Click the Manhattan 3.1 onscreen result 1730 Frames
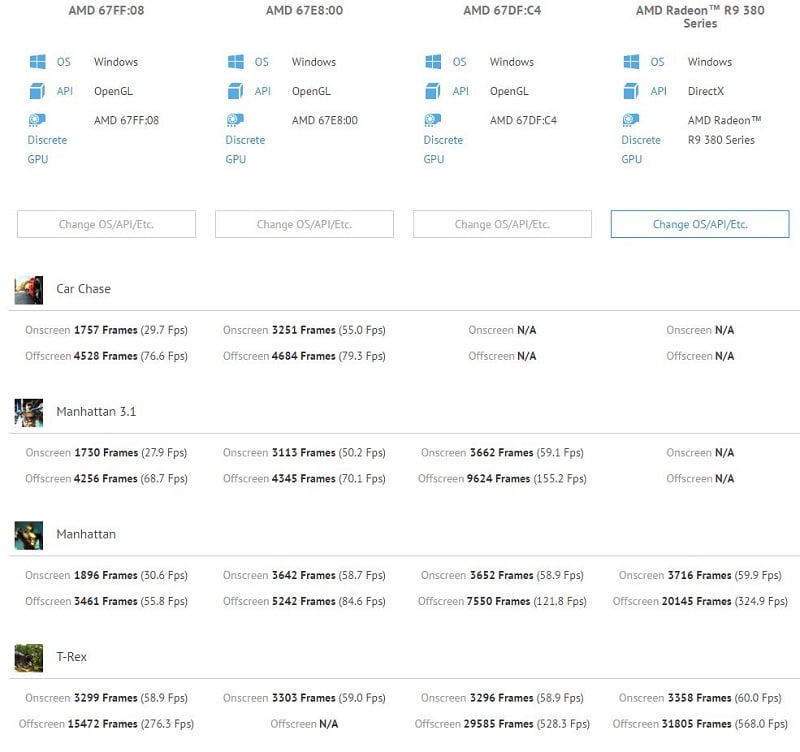 (106, 453)
